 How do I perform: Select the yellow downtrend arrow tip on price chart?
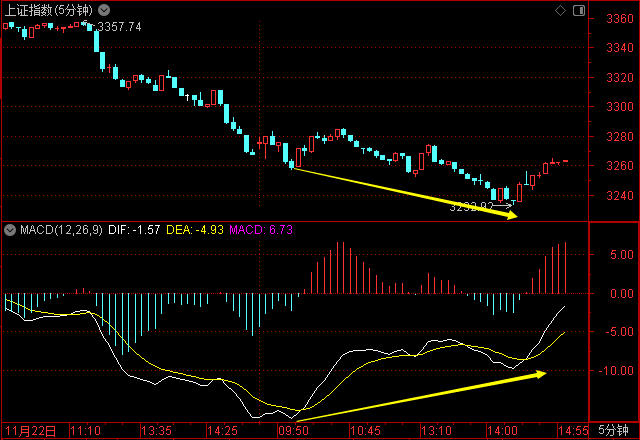pos(514,214)
